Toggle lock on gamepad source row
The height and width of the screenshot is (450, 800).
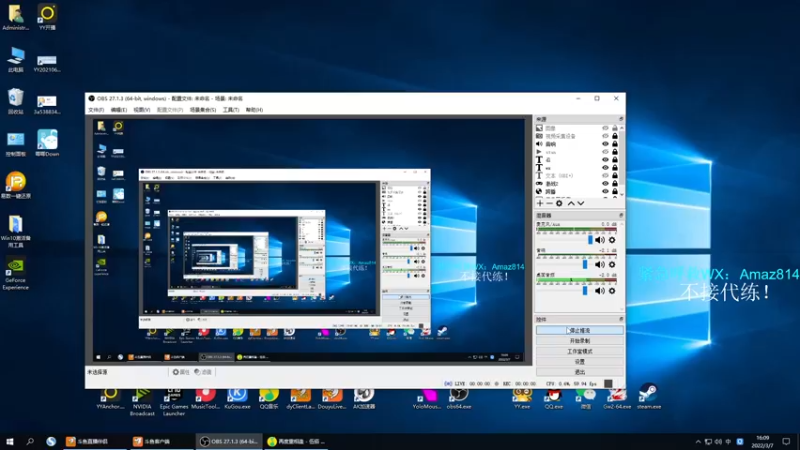tap(615, 184)
